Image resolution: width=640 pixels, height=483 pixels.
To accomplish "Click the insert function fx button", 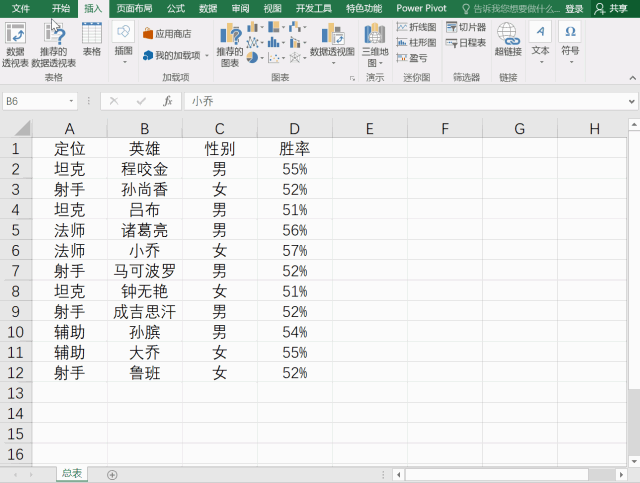I will pos(167,101).
